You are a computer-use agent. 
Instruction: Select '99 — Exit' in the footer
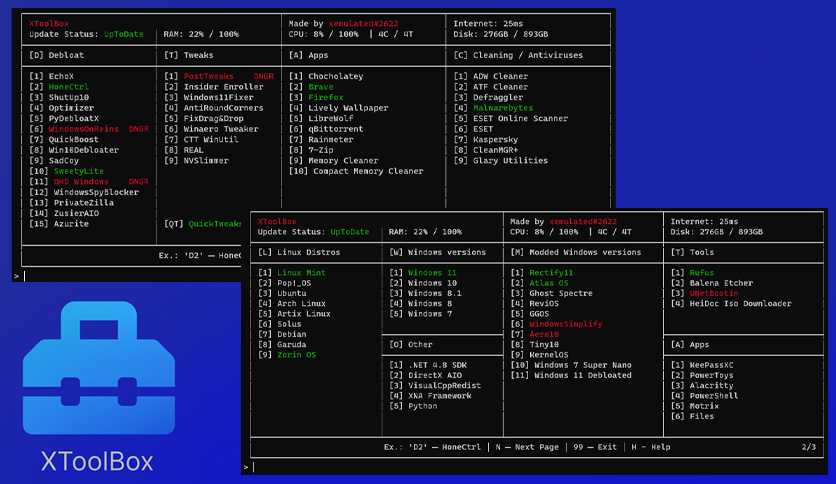(x=595, y=447)
